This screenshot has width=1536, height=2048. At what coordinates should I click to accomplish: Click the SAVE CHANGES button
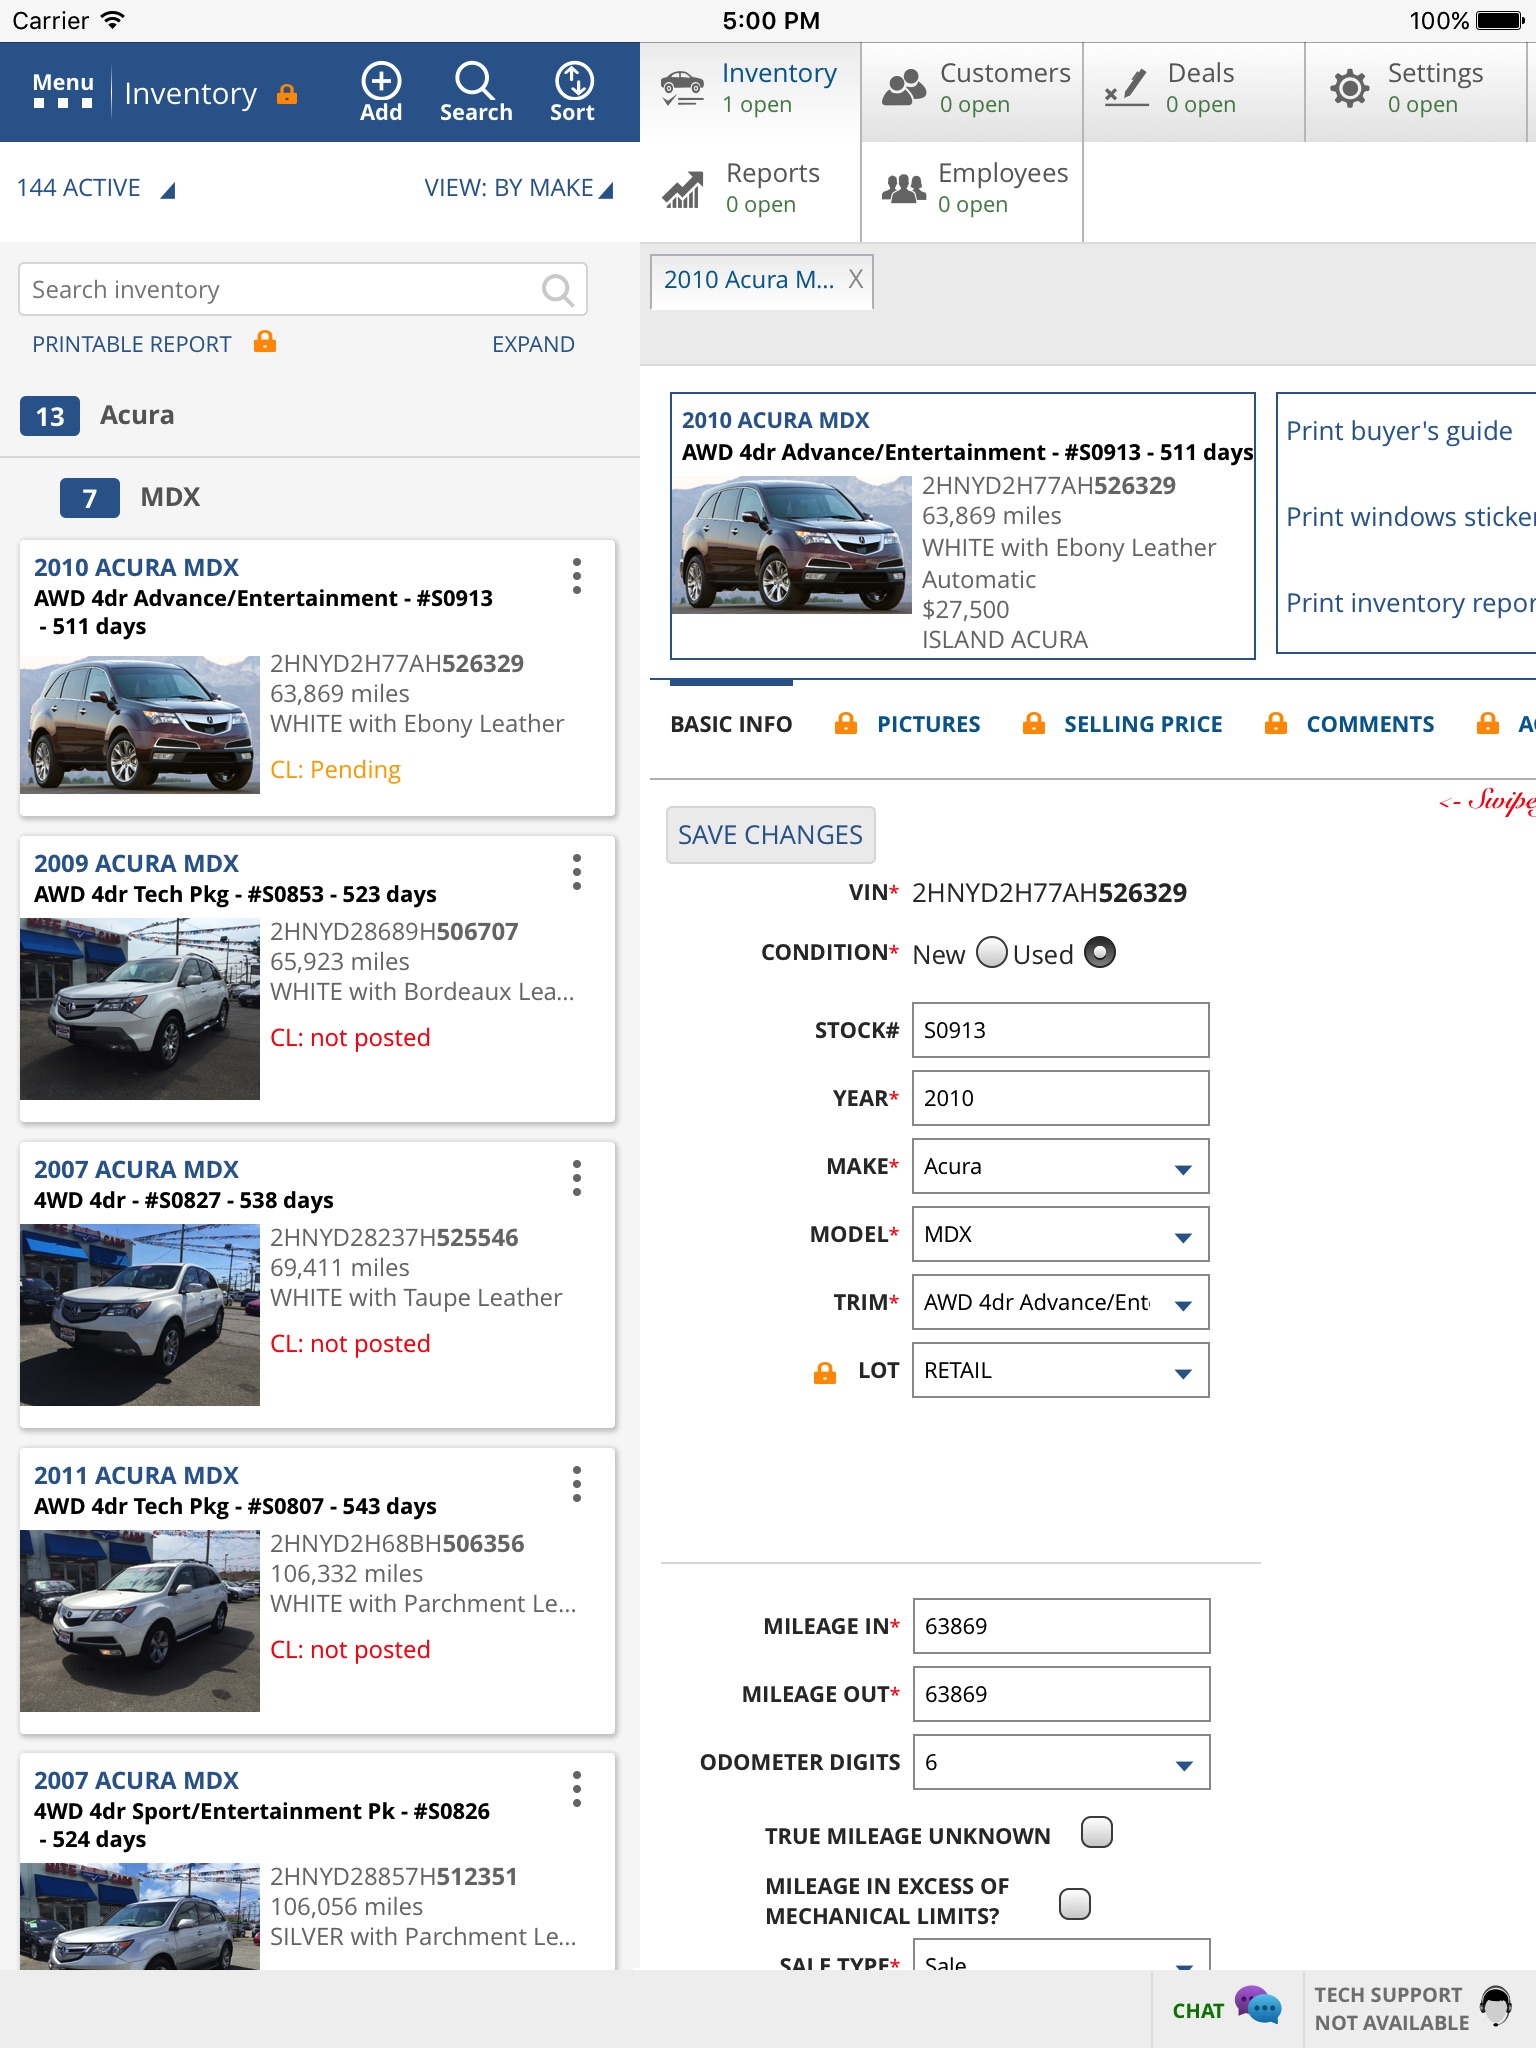click(770, 835)
